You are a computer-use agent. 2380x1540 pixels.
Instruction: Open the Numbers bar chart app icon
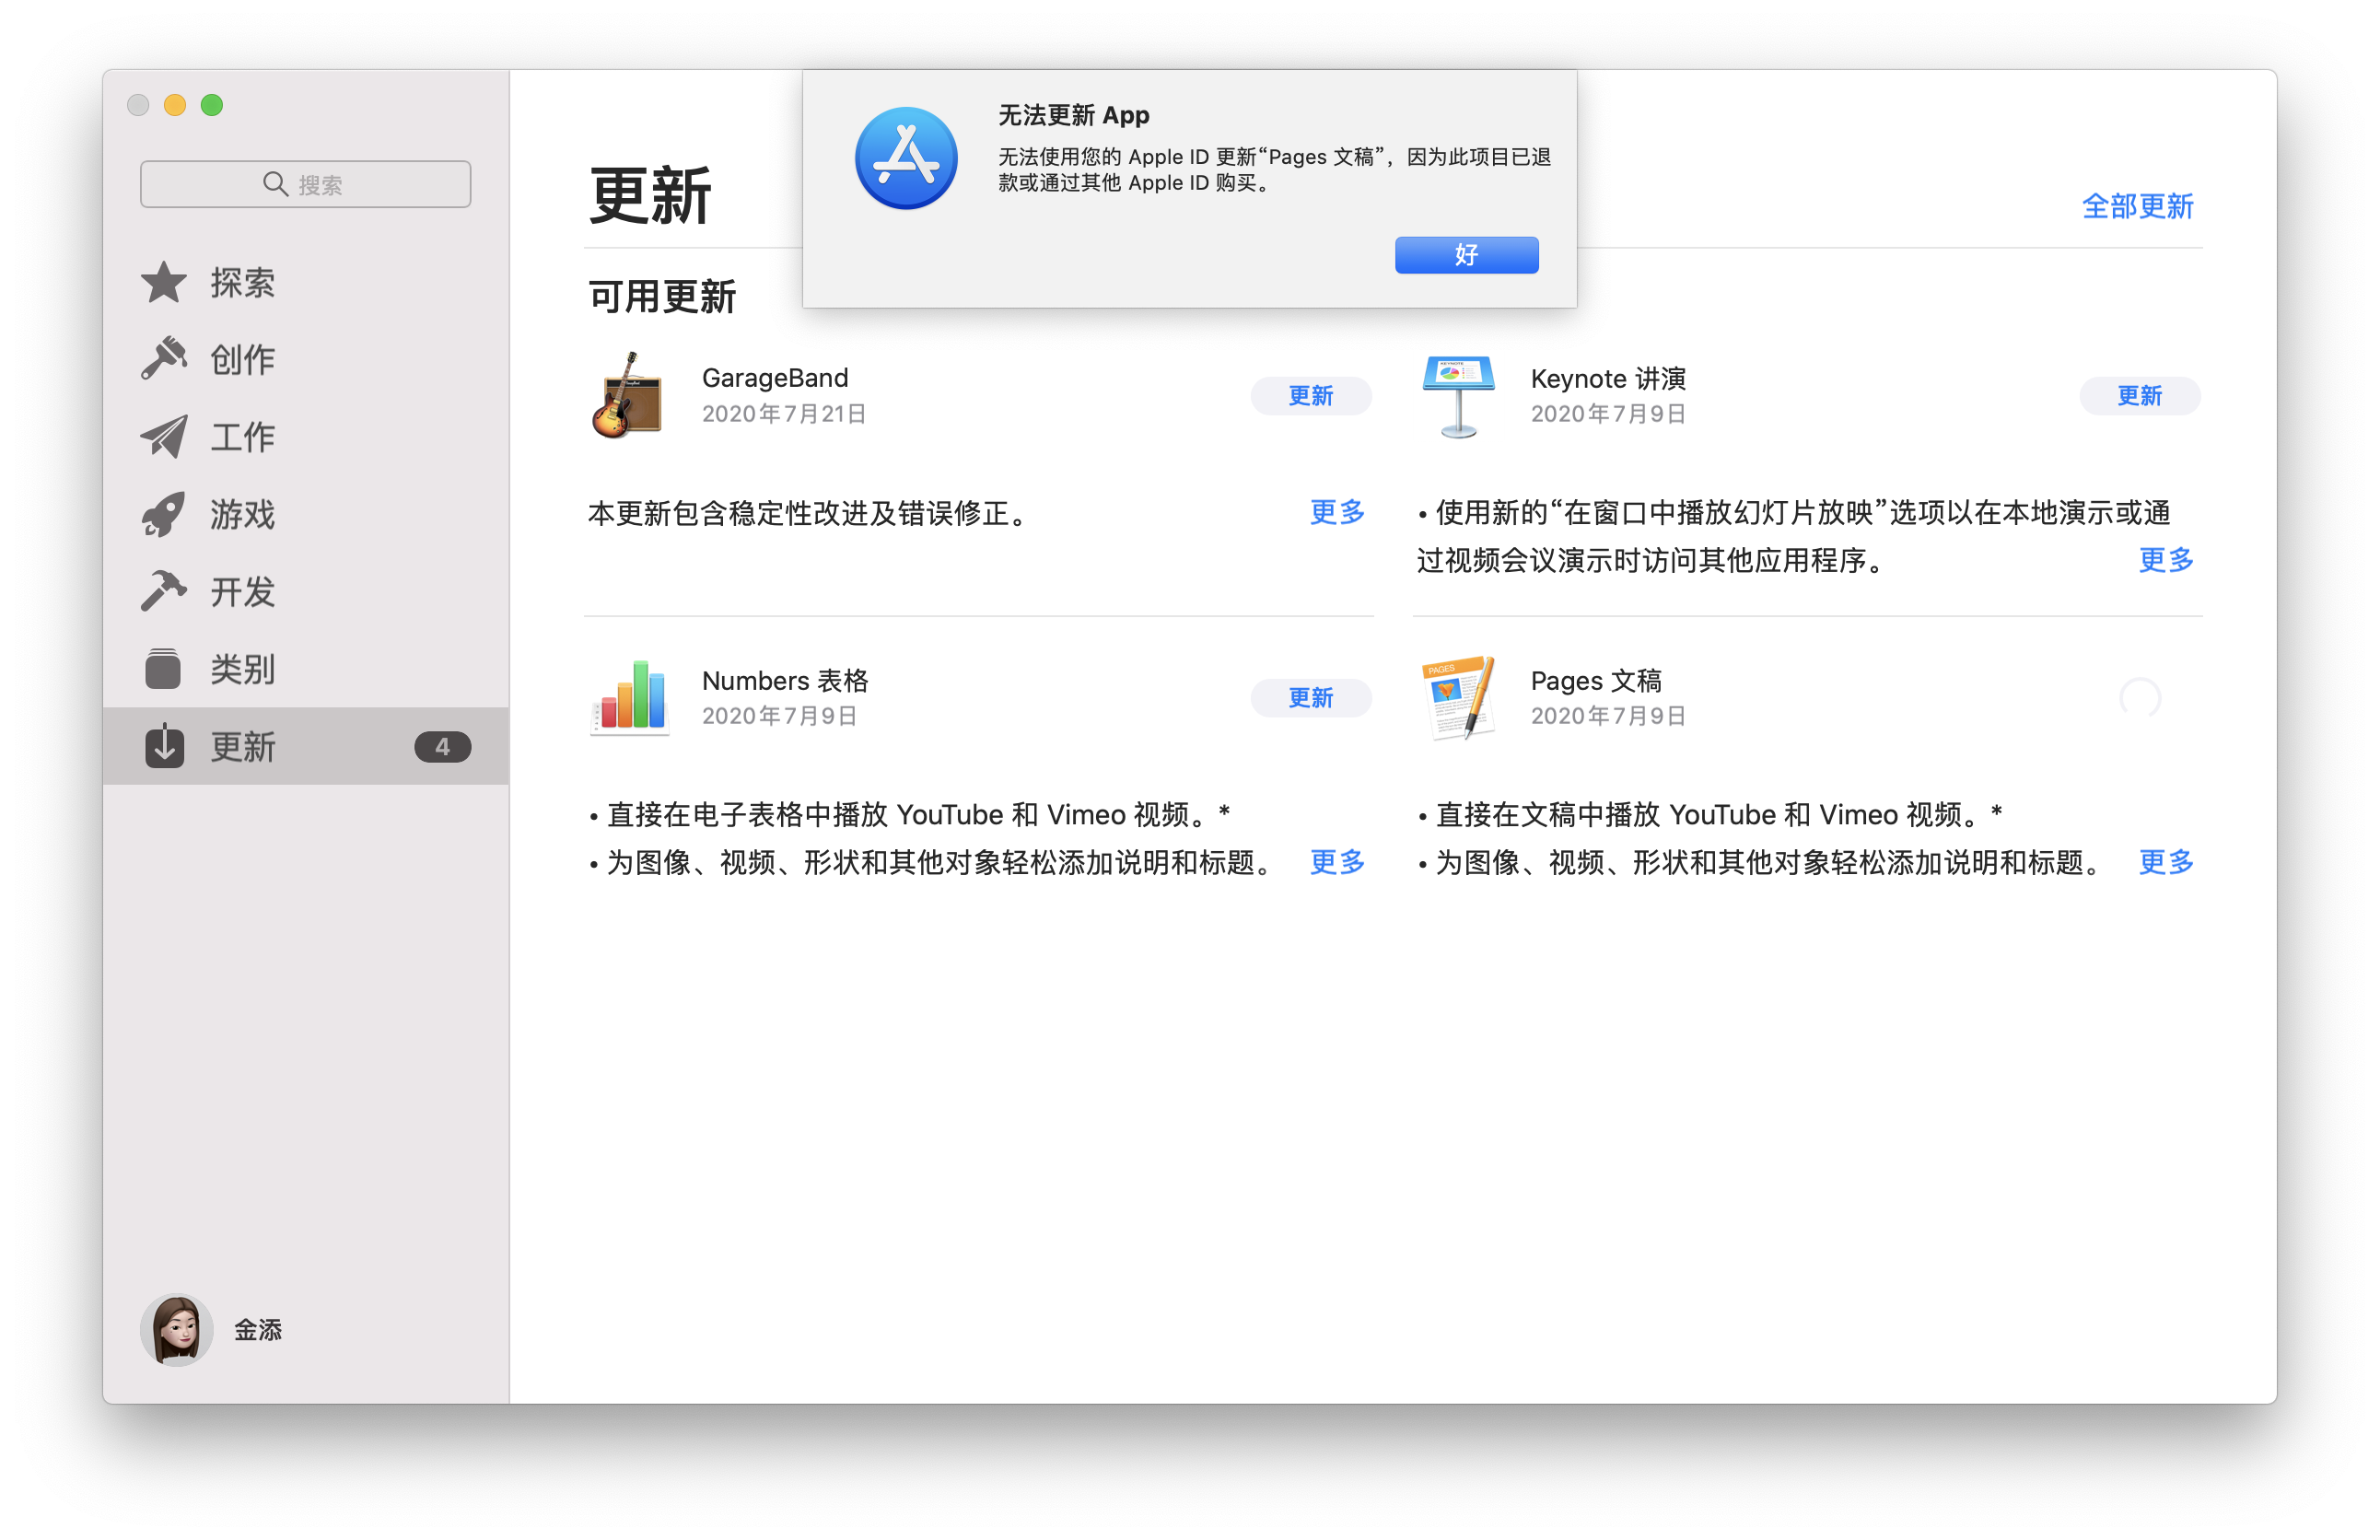[x=628, y=698]
